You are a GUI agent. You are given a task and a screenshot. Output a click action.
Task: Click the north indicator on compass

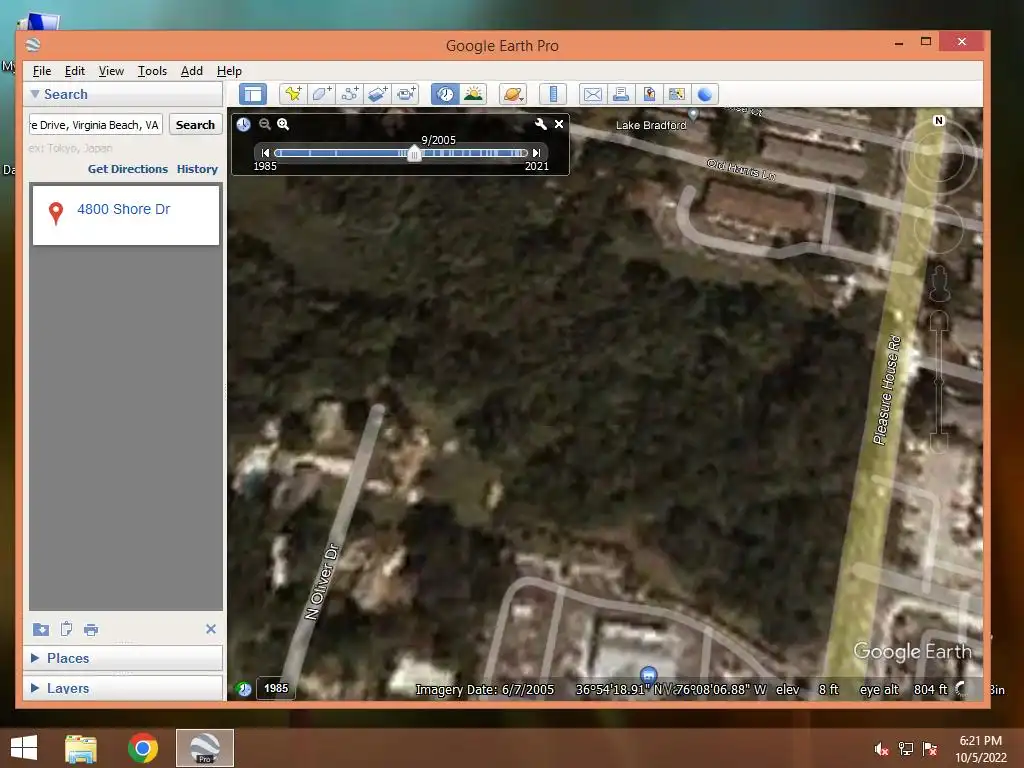[x=939, y=121]
